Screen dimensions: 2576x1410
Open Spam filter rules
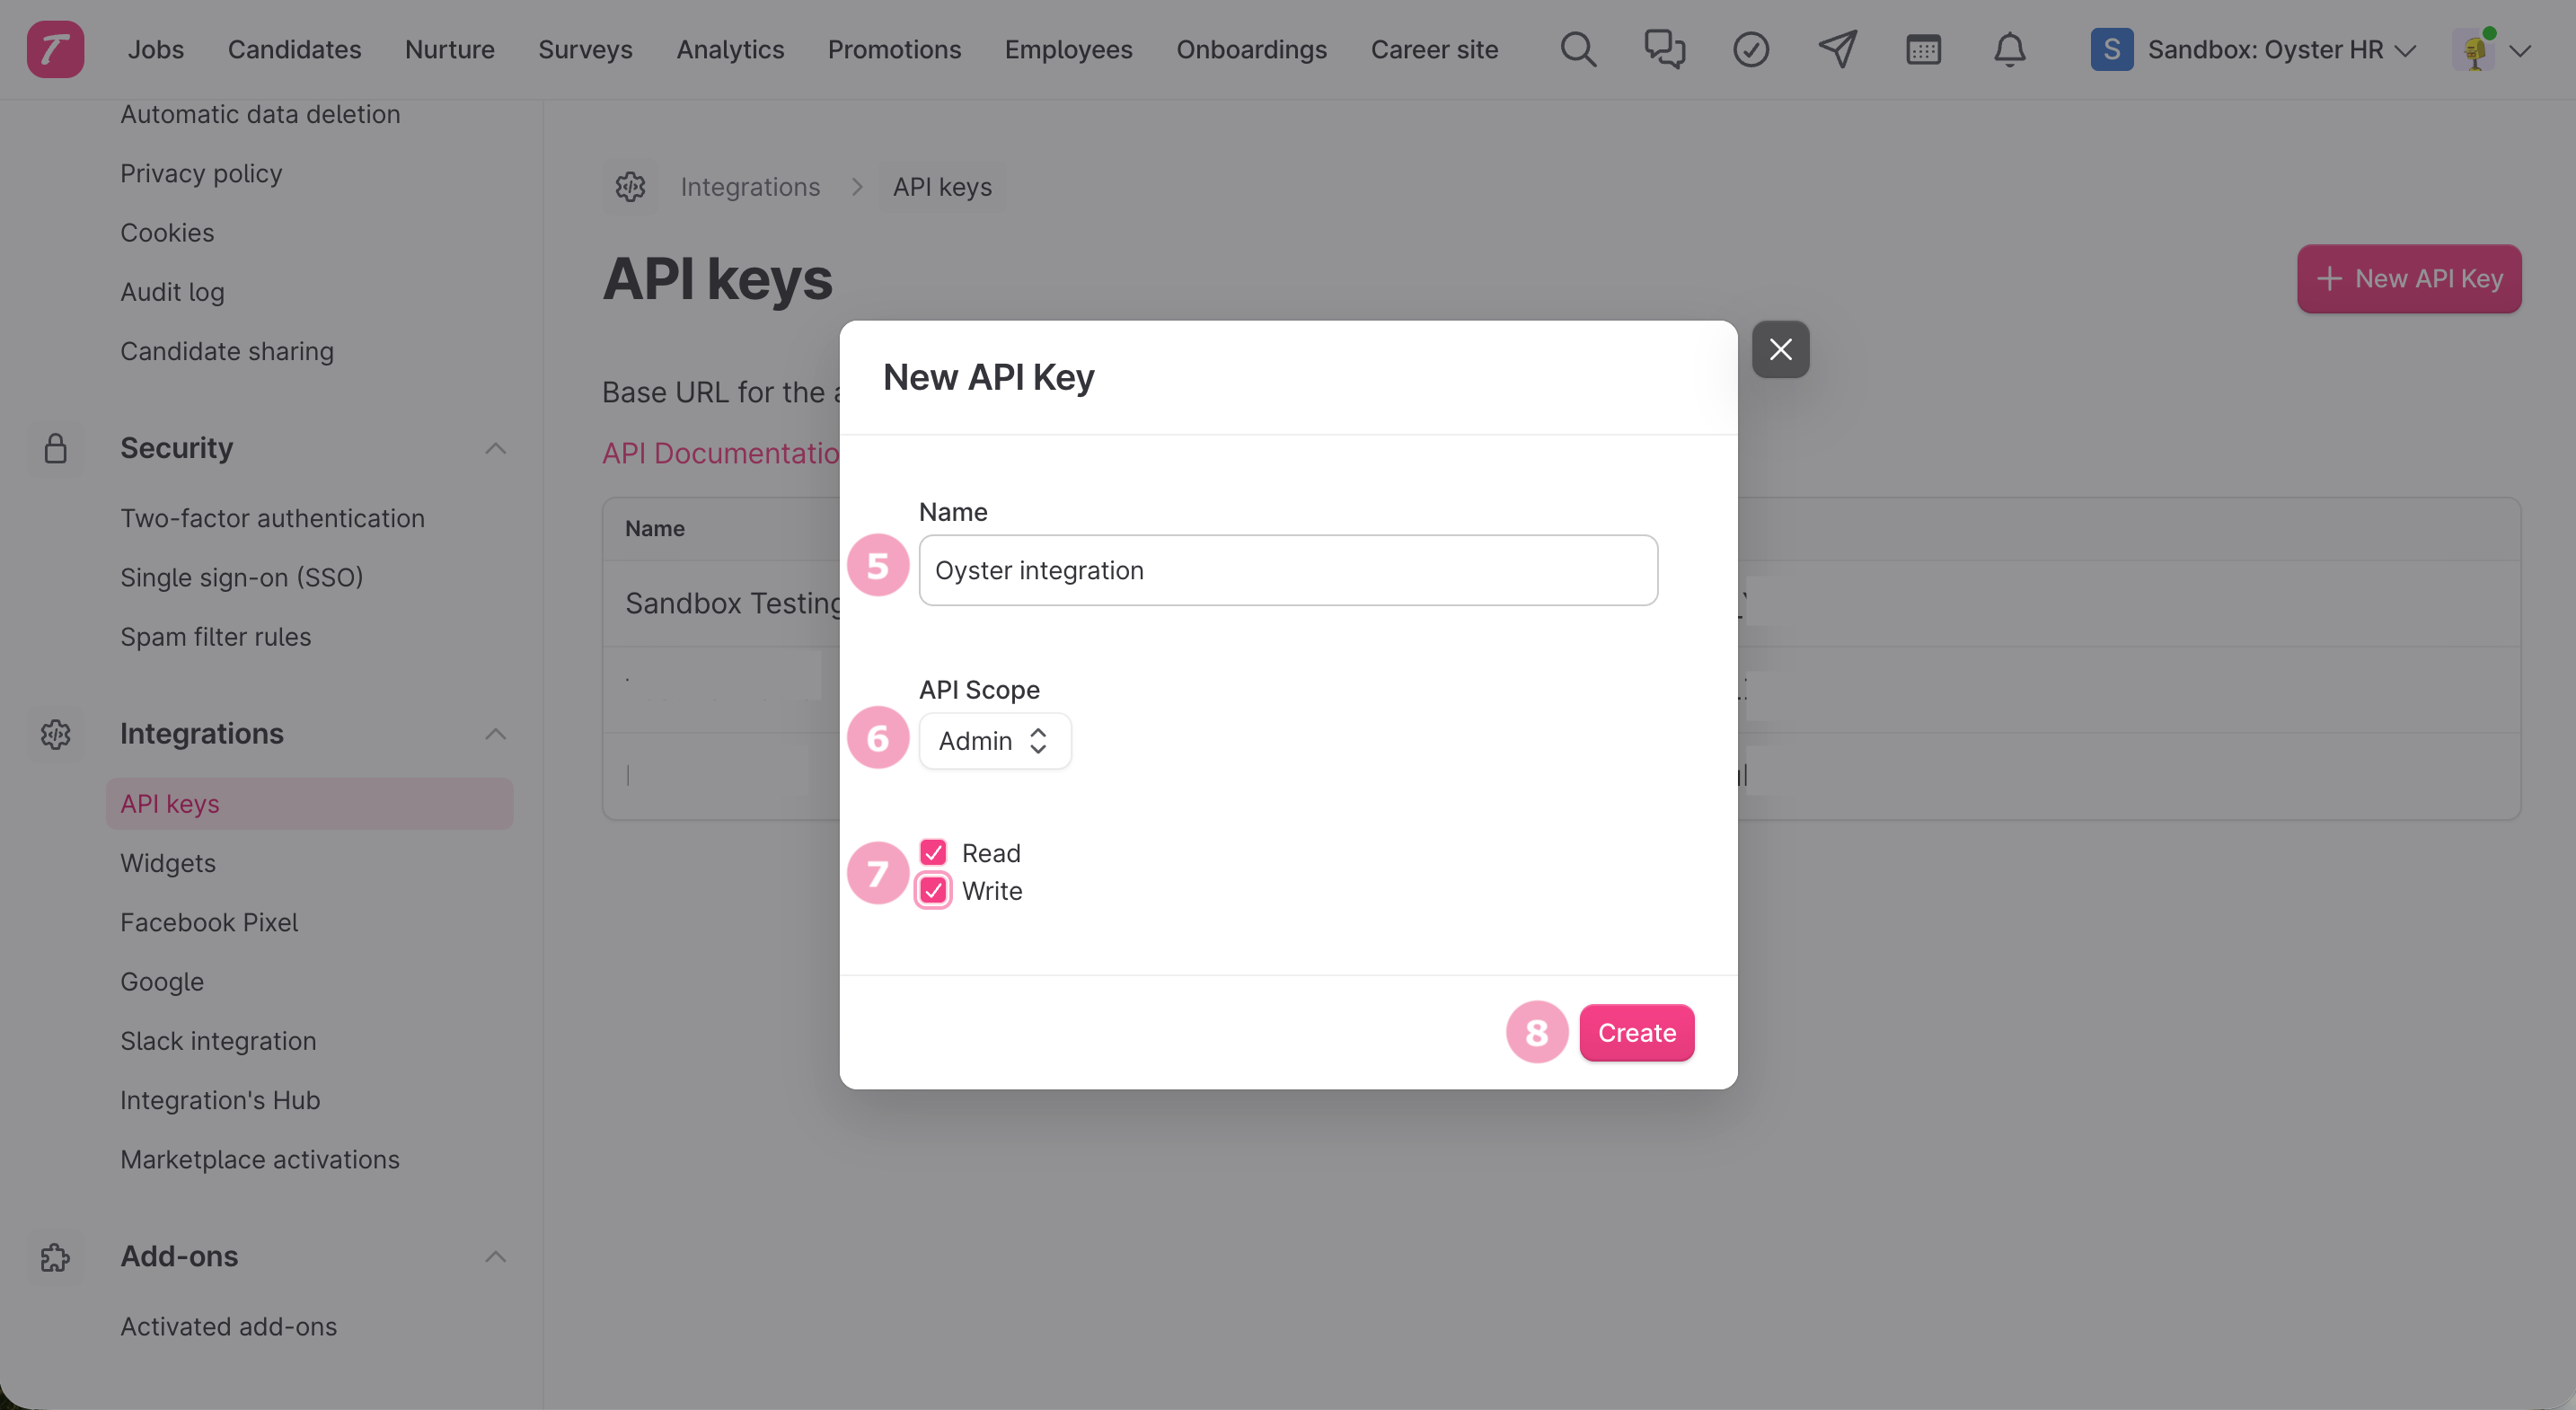pos(215,637)
